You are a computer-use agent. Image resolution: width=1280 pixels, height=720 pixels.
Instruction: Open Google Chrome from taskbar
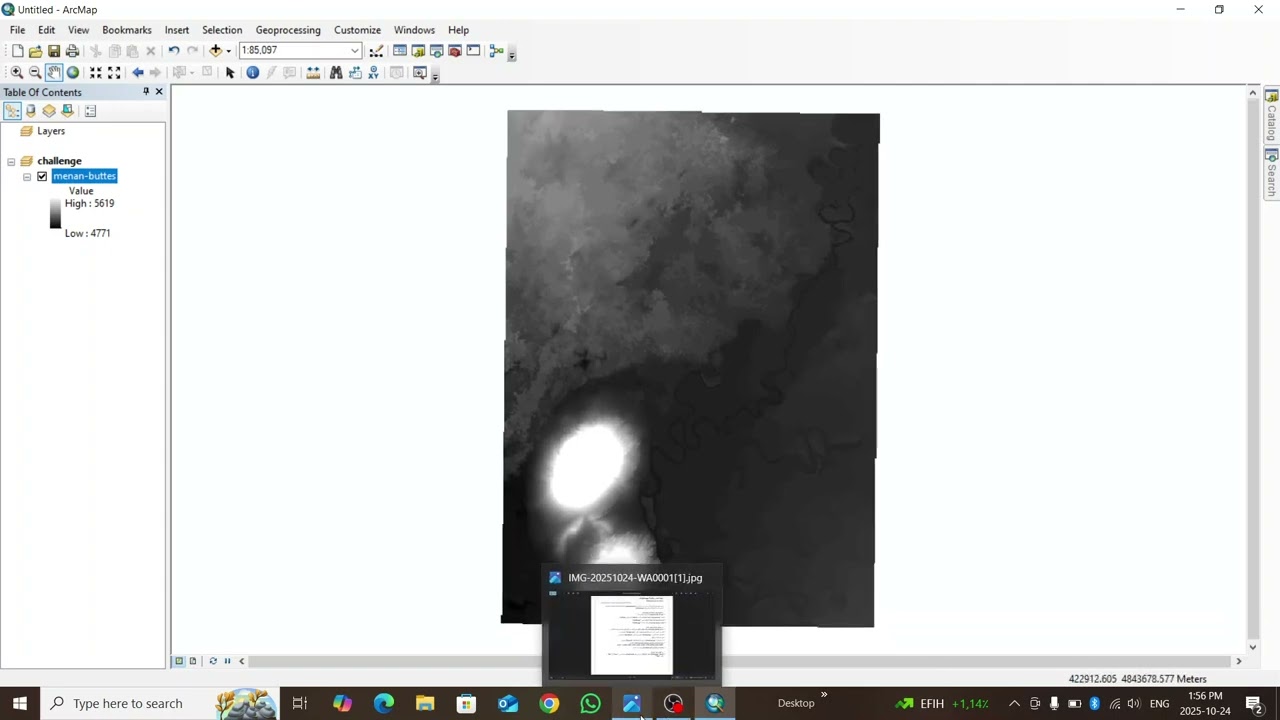click(x=549, y=703)
